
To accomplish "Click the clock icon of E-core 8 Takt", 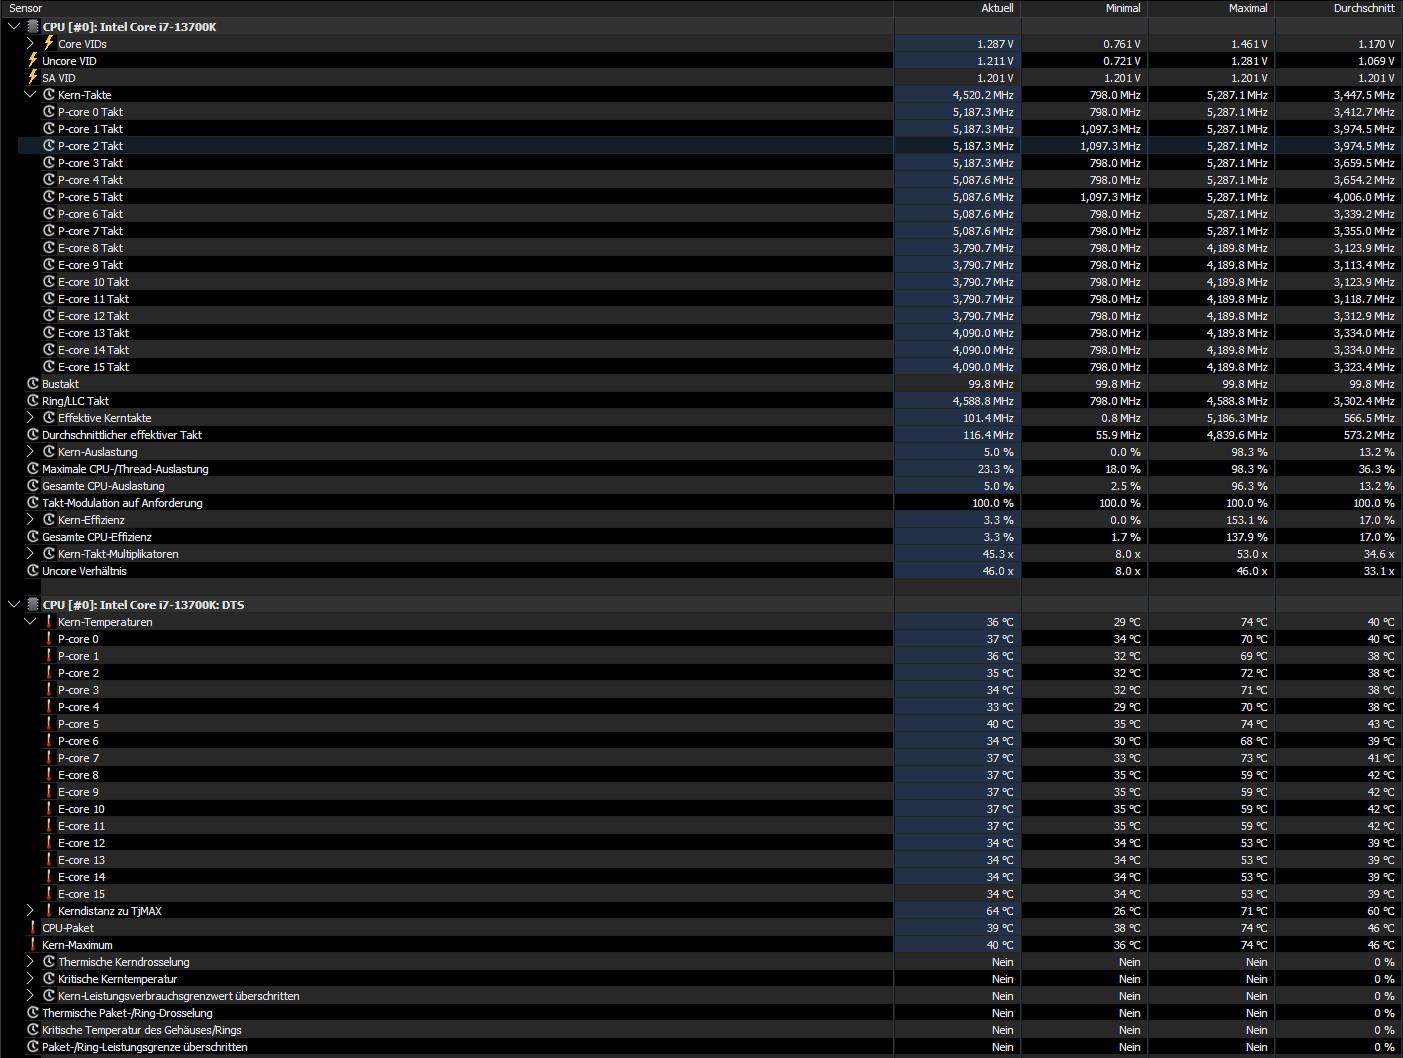I will (49, 248).
